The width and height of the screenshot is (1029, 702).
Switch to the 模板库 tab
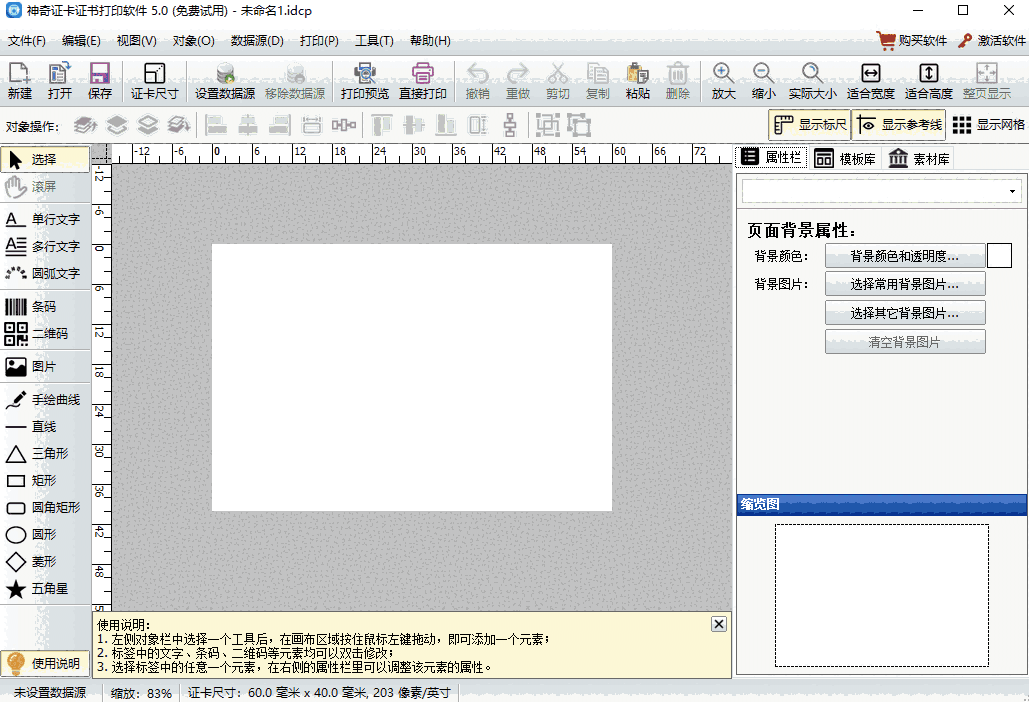(x=845, y=159)
